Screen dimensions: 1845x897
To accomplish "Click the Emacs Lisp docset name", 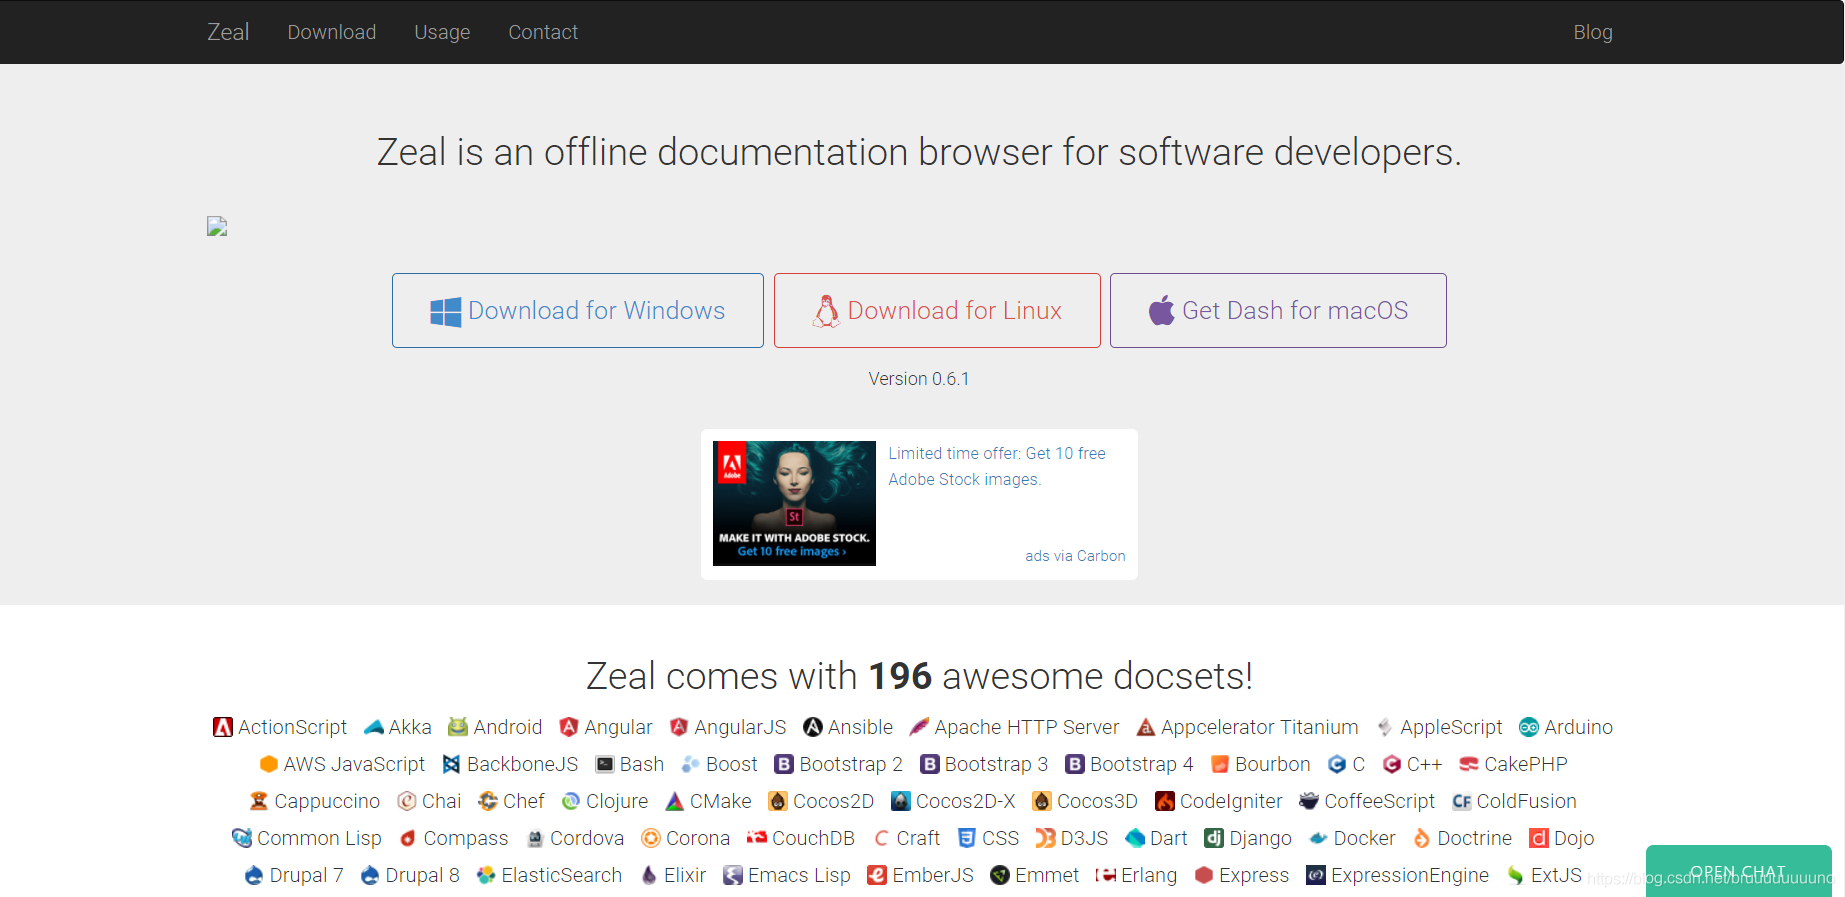I will tap(799, 875).
